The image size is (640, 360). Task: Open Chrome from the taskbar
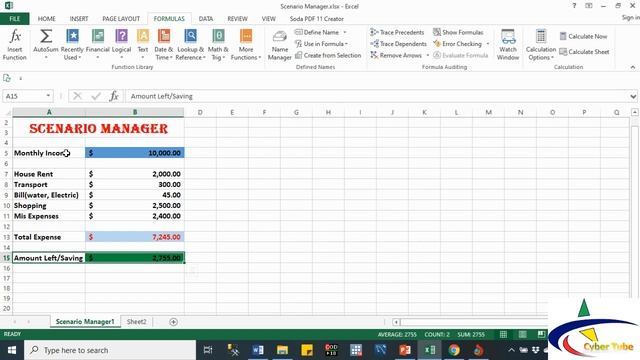click(x=454, y=350)
